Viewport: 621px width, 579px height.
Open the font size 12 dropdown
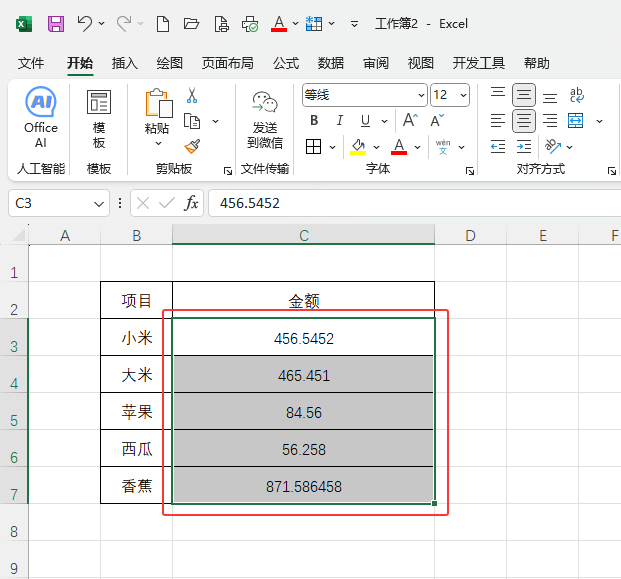[463, 95]
